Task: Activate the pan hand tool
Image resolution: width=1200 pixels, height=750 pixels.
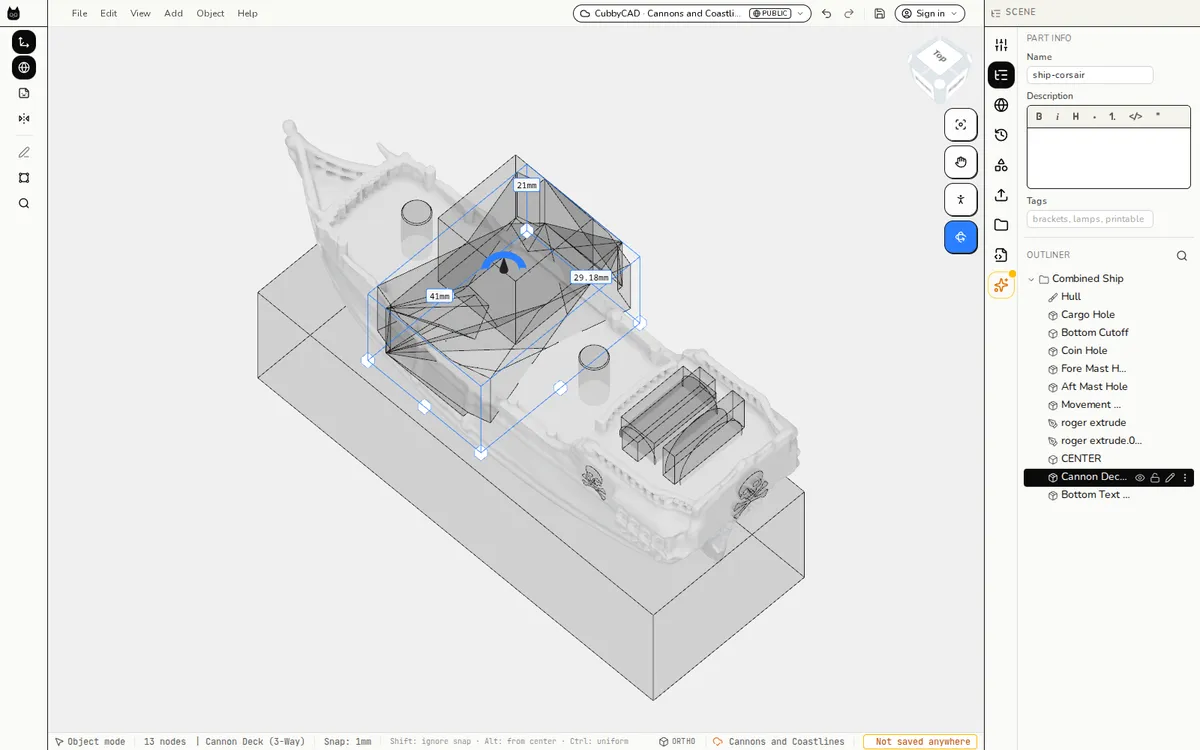Action: point(961,162)
